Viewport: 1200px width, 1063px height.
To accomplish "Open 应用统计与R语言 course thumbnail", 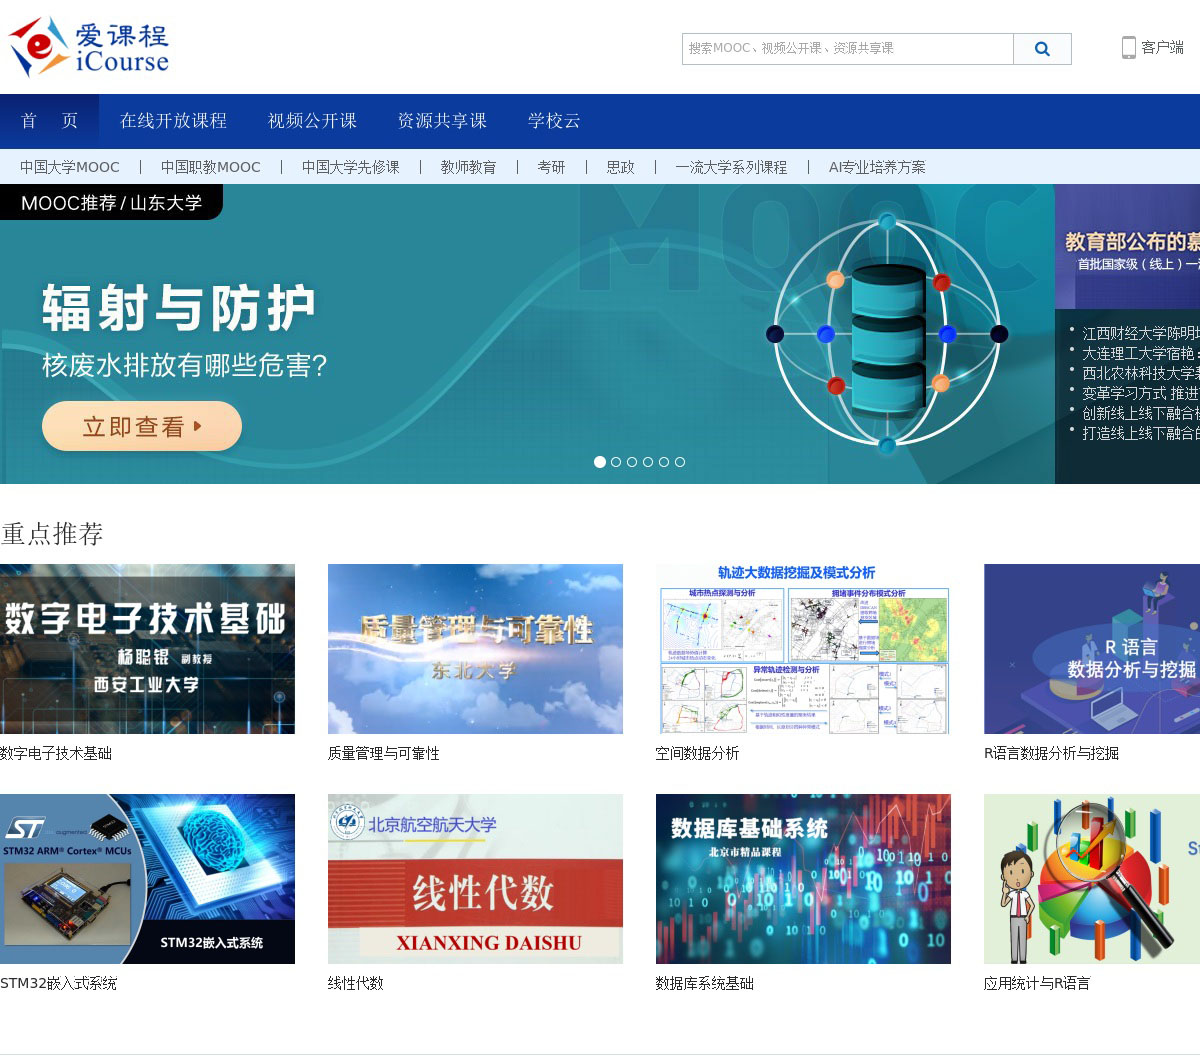I will [1092, 879].
